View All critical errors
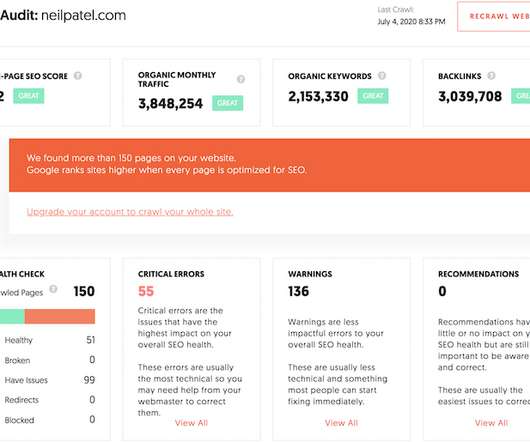This screenshot has height=442, width=530. (x=191, y=423)
